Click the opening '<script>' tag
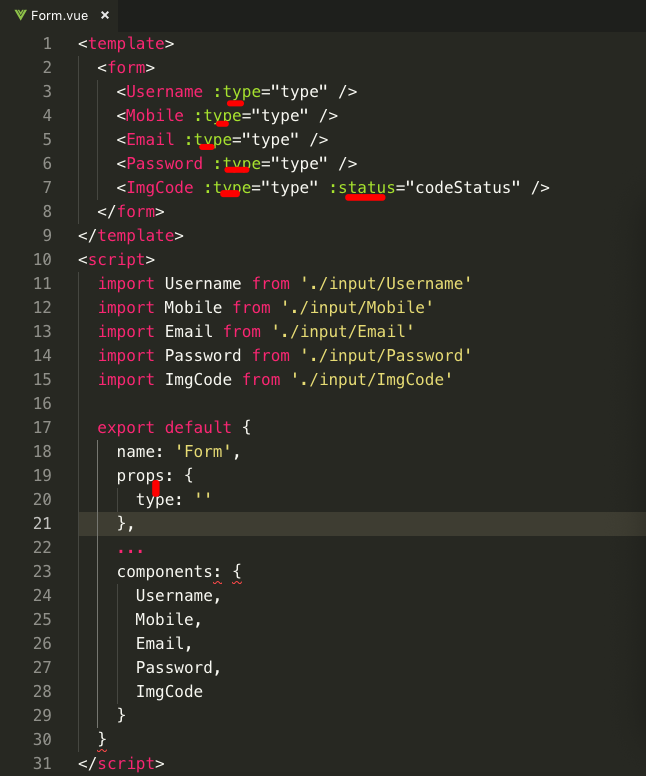Image resolution: width=646 pixels, height=776 pixels. point(117,259)
